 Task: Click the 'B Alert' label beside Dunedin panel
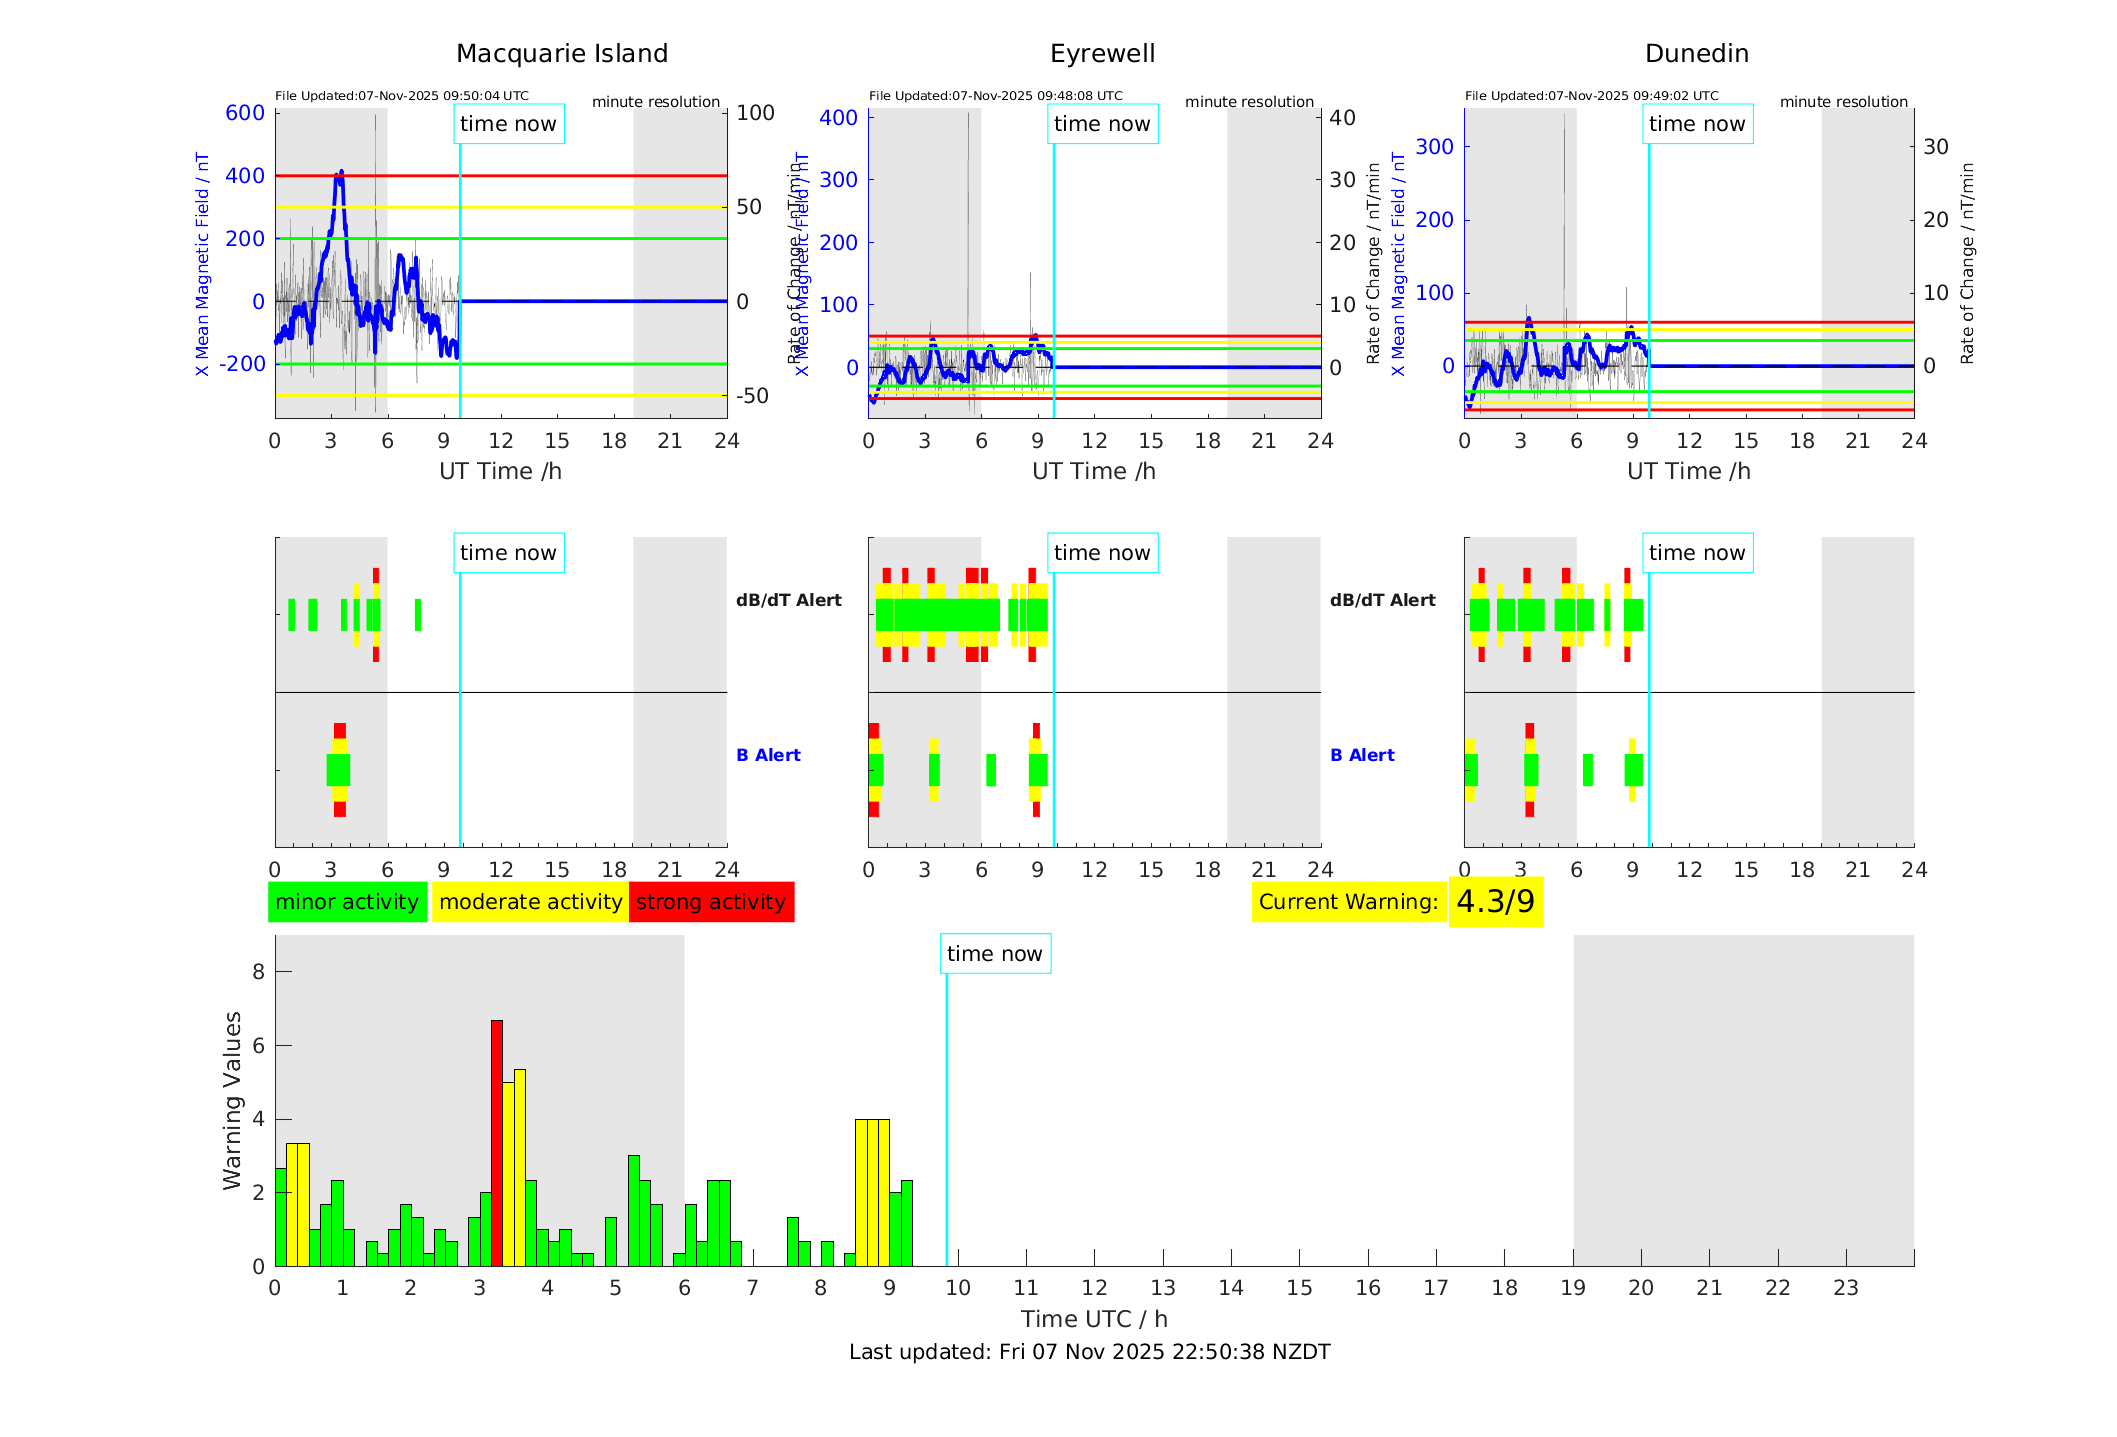click(x=1362, y=755)
